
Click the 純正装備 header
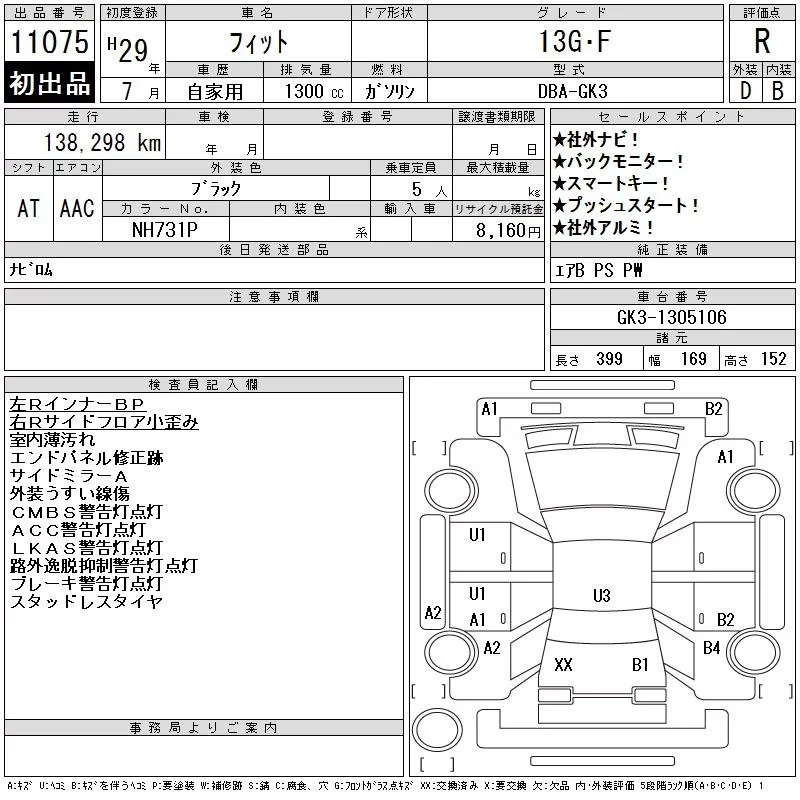pyautogui.click(x=672, y=249)
